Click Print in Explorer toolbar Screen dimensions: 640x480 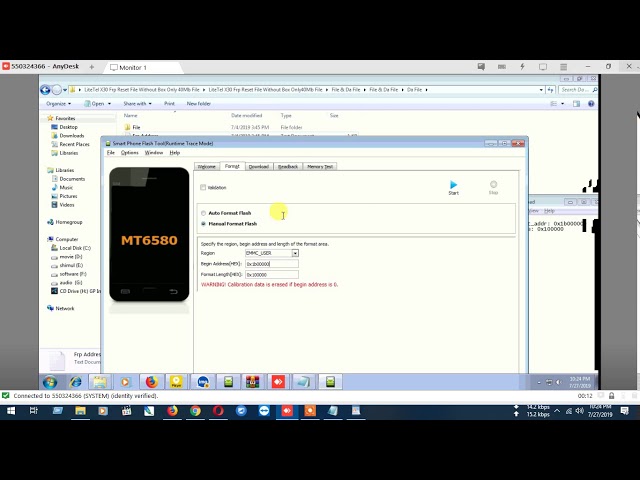169,104
